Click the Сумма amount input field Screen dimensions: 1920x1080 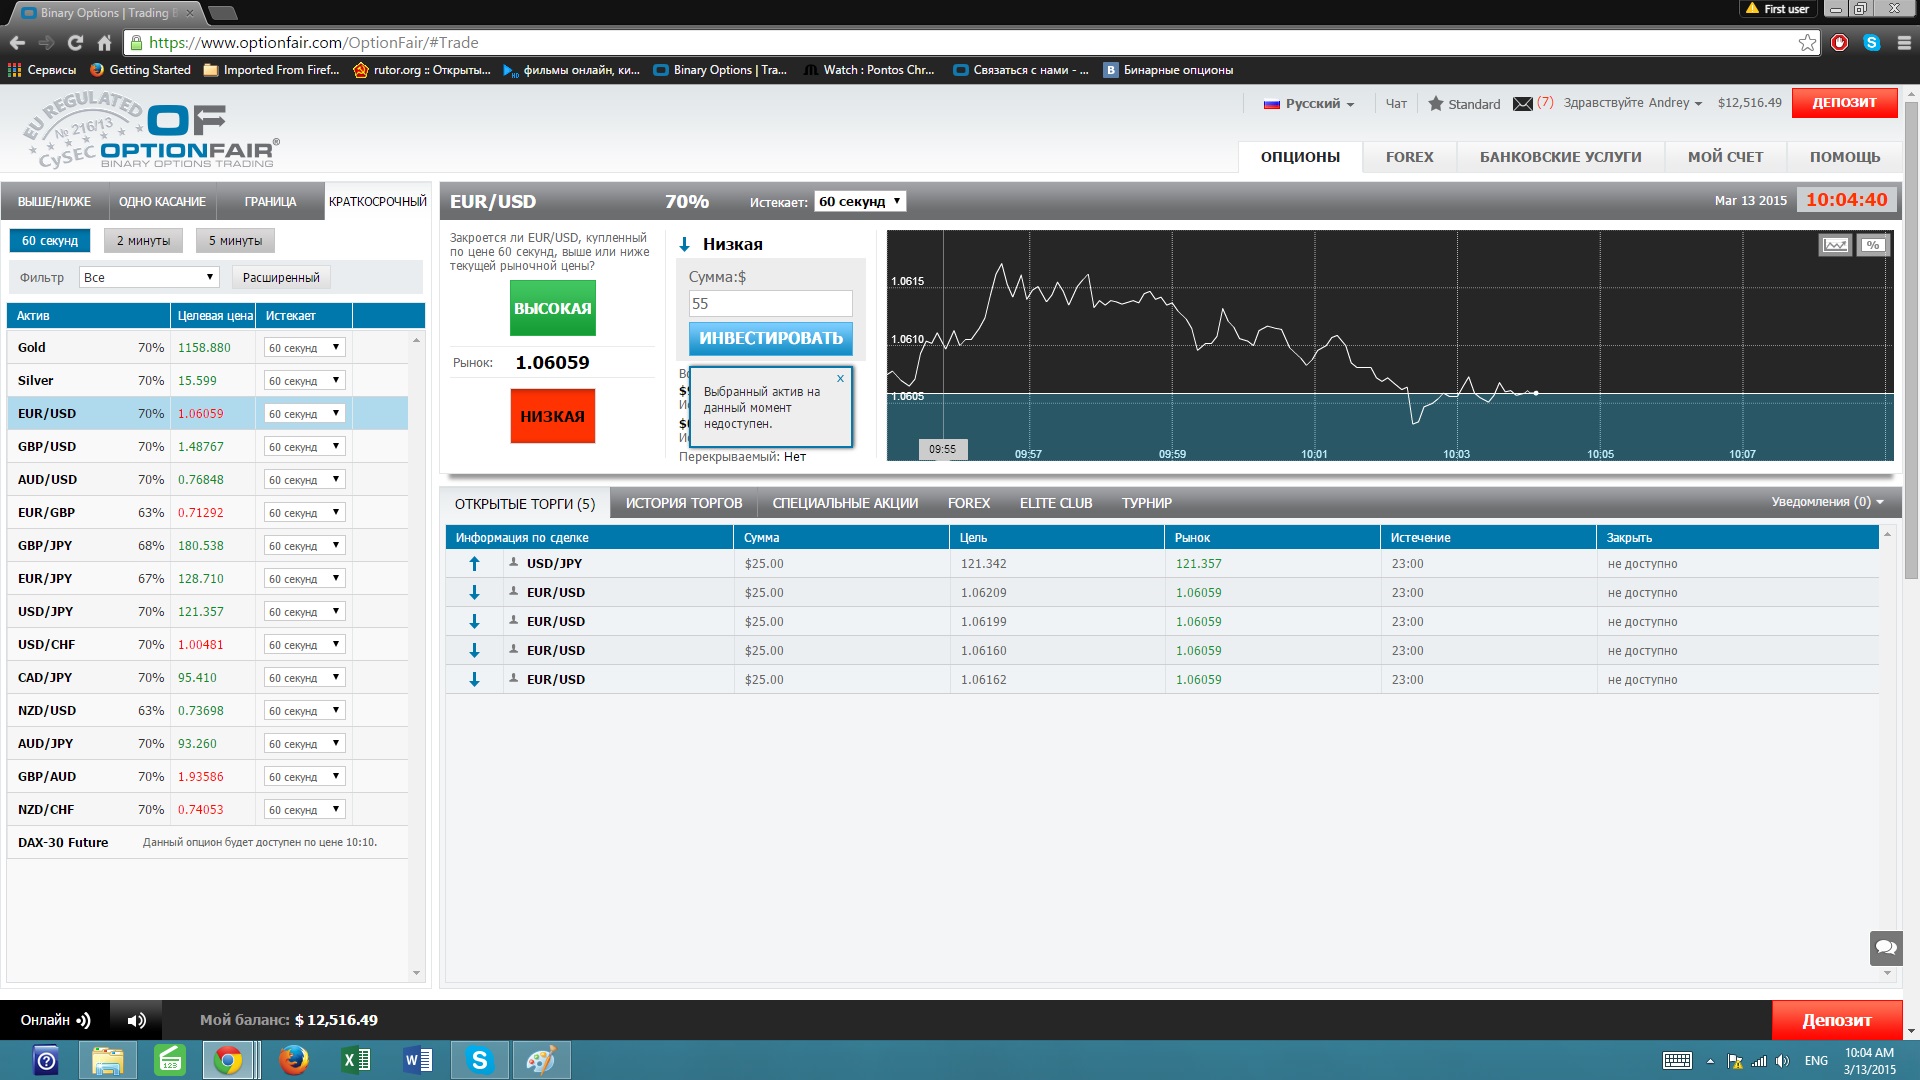pos(770,303)
